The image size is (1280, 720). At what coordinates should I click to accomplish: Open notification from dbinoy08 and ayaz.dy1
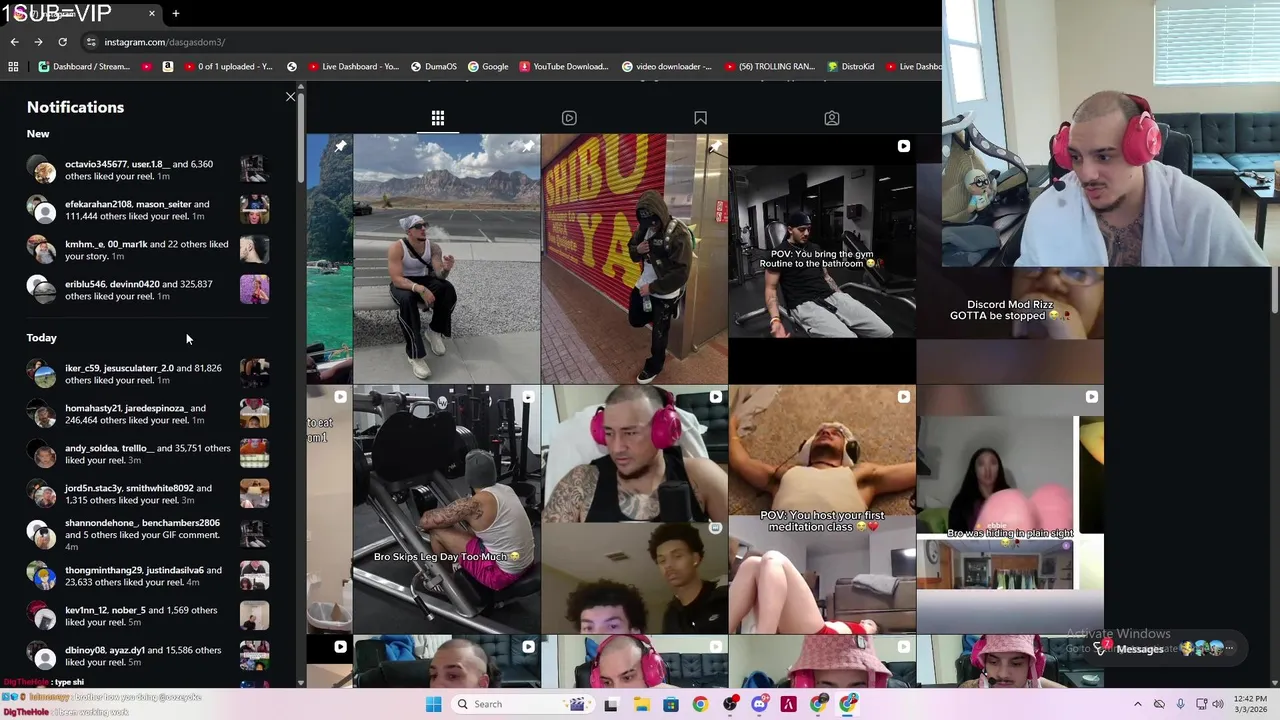tap(148, 656)
